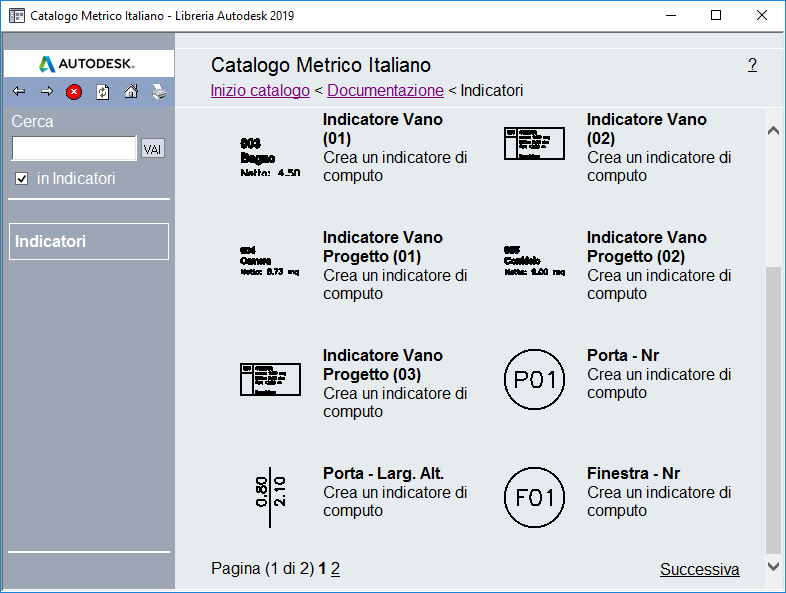Open the Documentazione breadcrumb link
Screen dimensions: 786x593
click(x=385, y=91)
